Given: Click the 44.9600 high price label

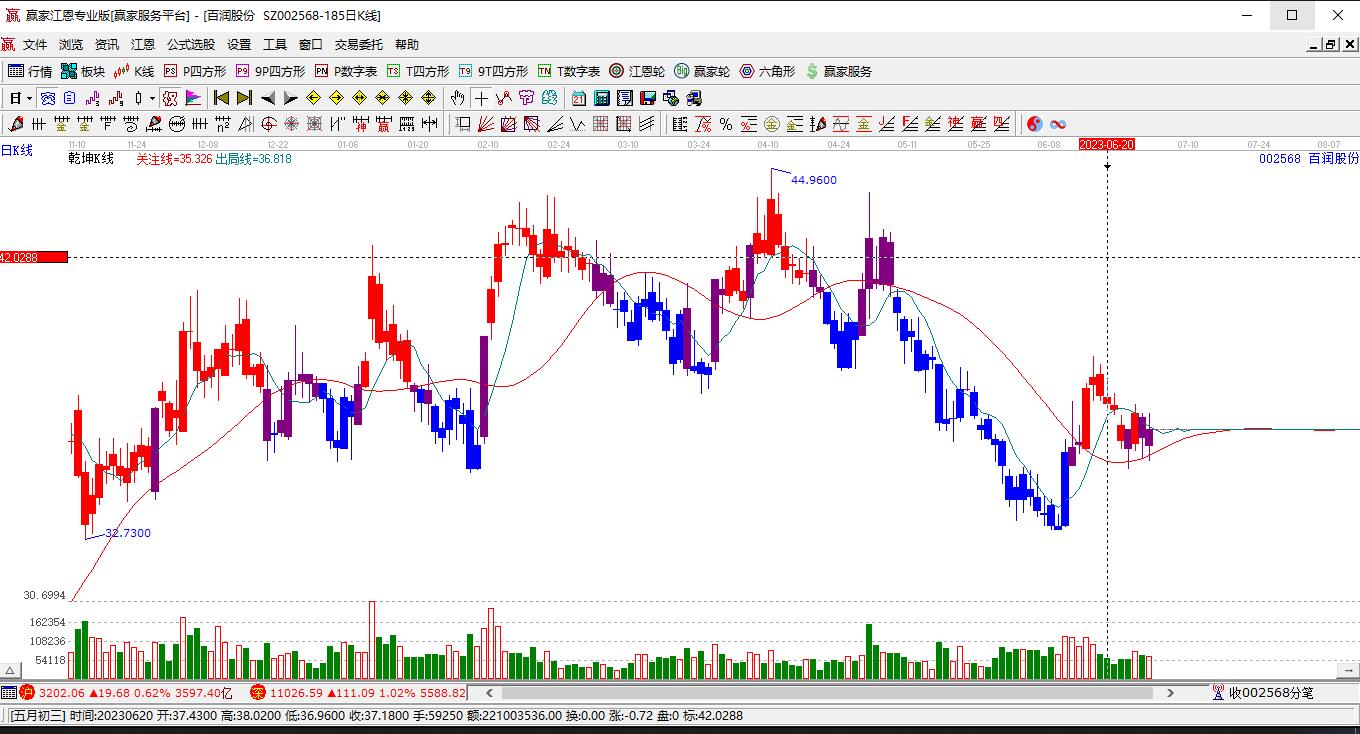Looking at the screenshot, I should pyautogui.click(x=814, y=180).
